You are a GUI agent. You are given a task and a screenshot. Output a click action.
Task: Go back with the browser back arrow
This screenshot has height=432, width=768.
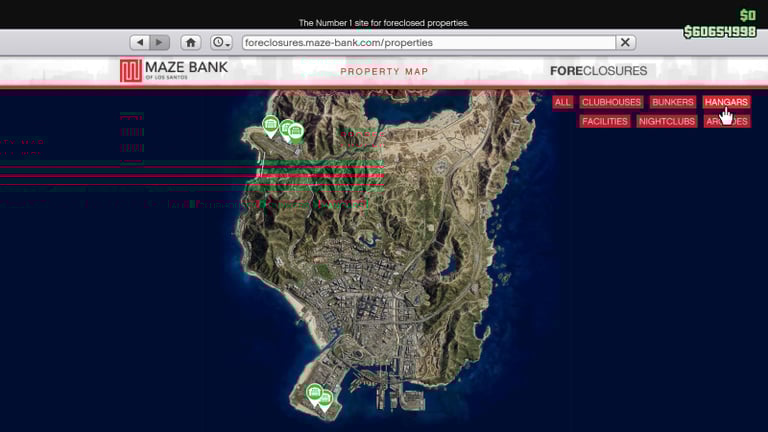click(140, 43)
